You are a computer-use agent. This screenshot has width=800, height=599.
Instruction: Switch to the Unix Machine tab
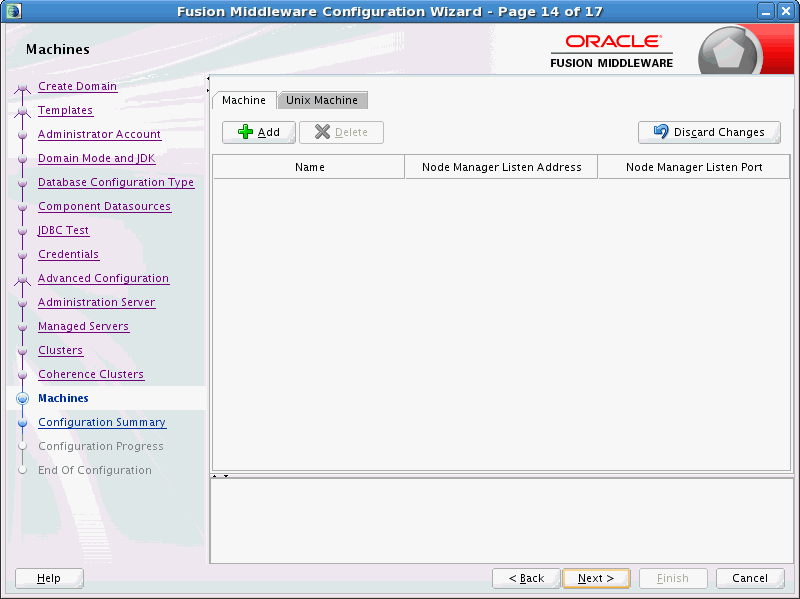coord(322,100)
